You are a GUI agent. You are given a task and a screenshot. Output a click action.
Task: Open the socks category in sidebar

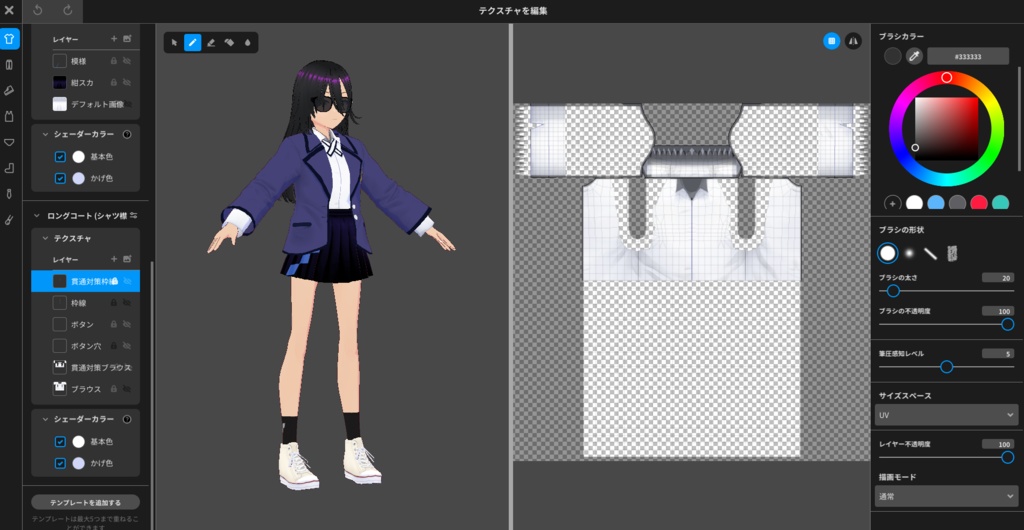[9, 168]
